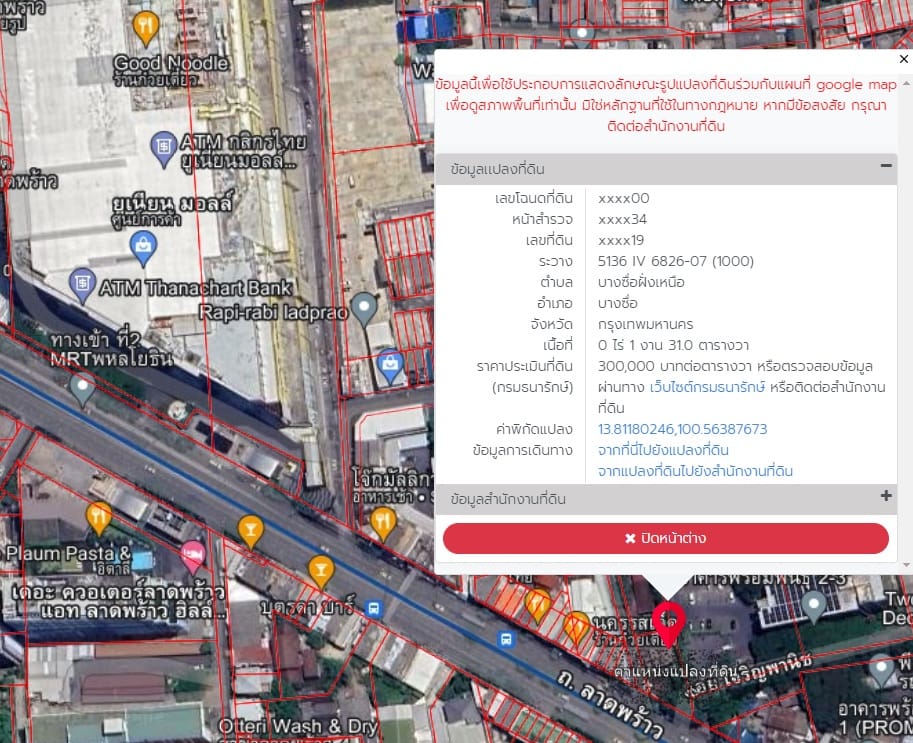
Task: Click the จากที่นี่ไปยังแปลงที่ดิน directions link
Action: (663, 450)
